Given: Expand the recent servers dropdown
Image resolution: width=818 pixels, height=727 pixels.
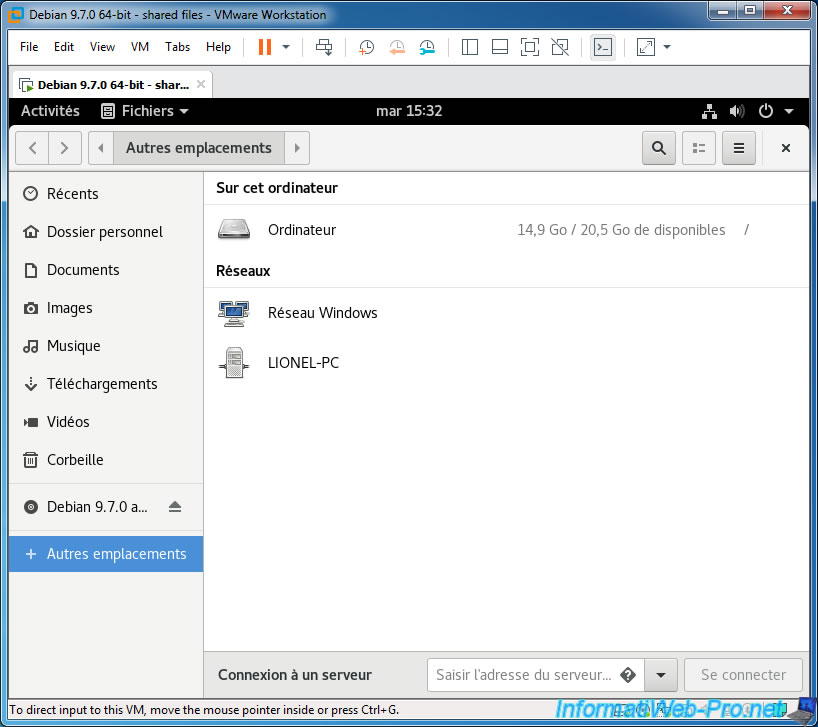Looking at the screenshot, I should point(661,675).
